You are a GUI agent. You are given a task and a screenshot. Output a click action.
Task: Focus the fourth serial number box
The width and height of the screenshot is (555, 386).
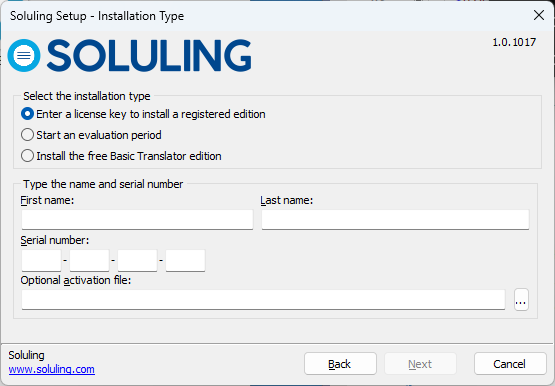tap(185, 260)
